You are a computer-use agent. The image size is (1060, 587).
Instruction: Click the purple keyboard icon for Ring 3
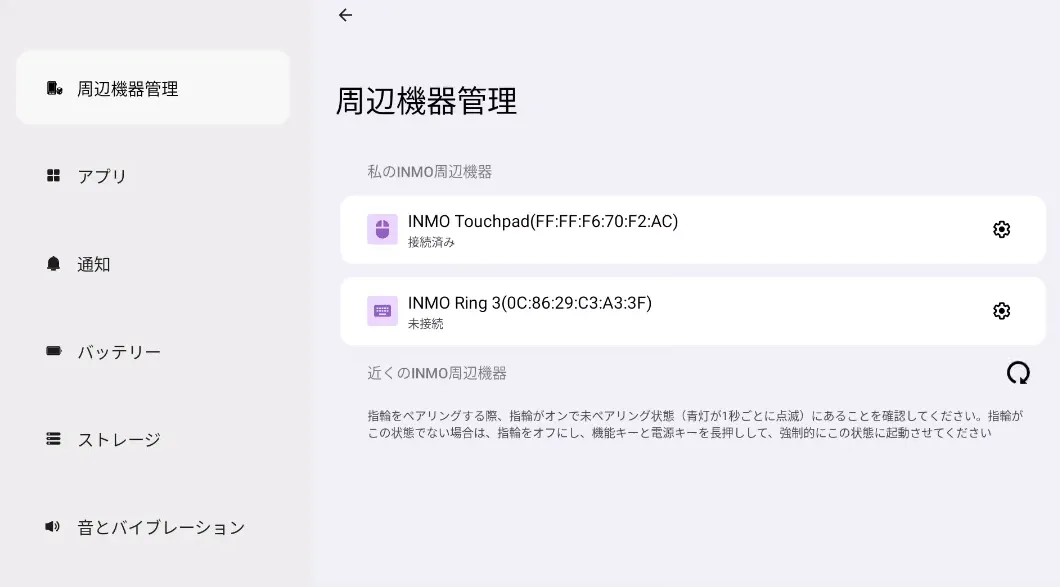(382, 311)
